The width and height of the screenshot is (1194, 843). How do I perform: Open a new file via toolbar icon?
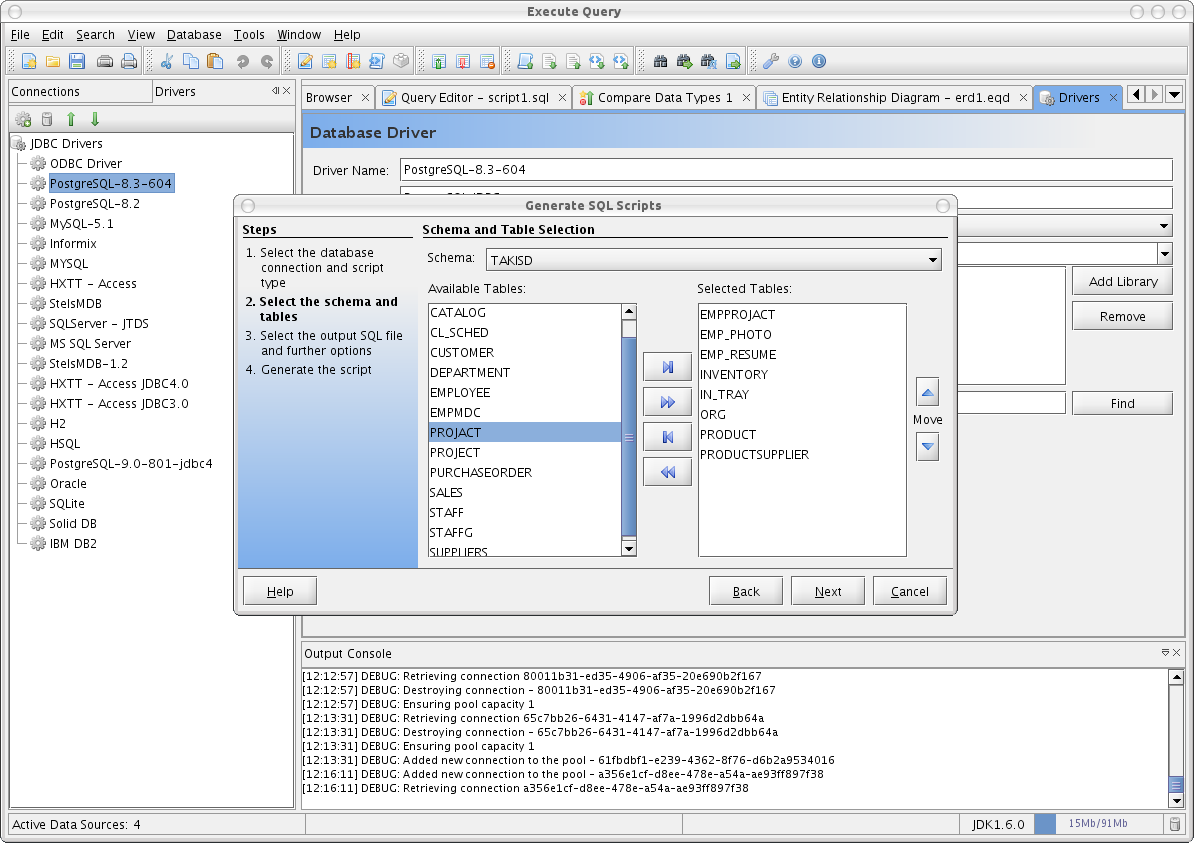point(28,61)
